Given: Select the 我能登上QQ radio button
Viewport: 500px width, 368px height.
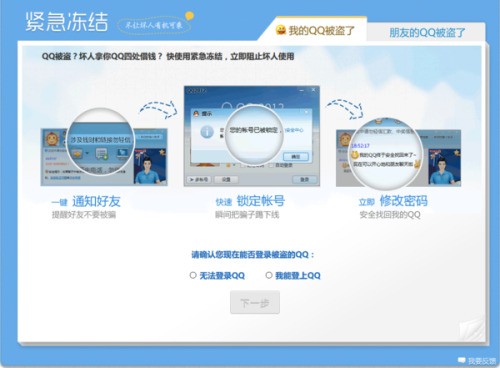Looking at the screenshot, I should click(269, 275).
